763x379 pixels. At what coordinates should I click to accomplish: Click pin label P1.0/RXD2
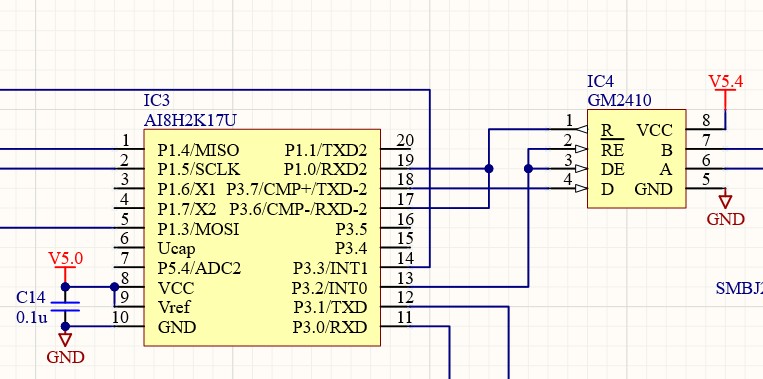coord(325,169)
